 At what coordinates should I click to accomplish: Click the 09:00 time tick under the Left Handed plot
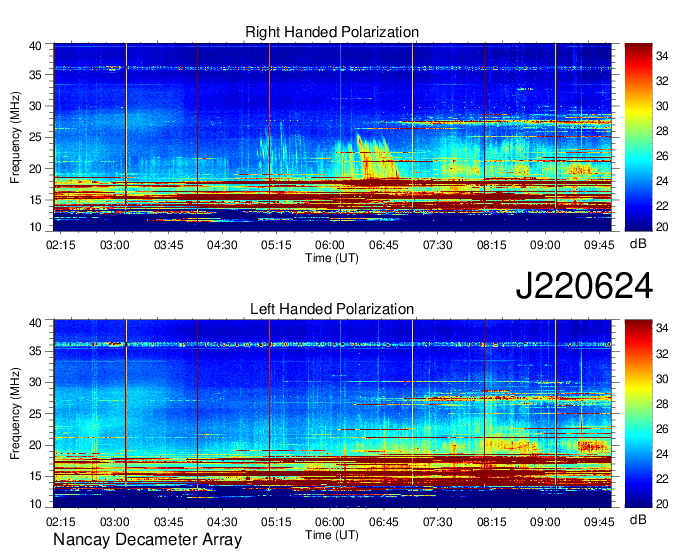click(545, 522)
